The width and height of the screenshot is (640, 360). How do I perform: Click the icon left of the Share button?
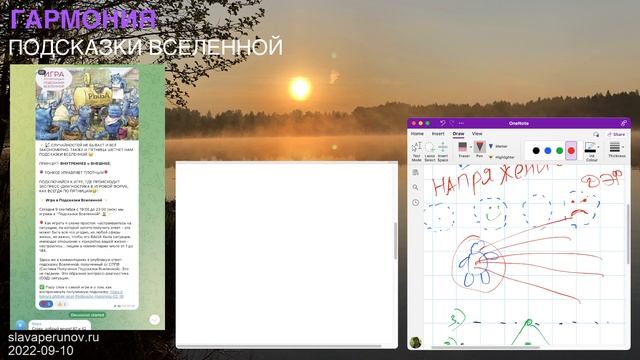(596, 134)
